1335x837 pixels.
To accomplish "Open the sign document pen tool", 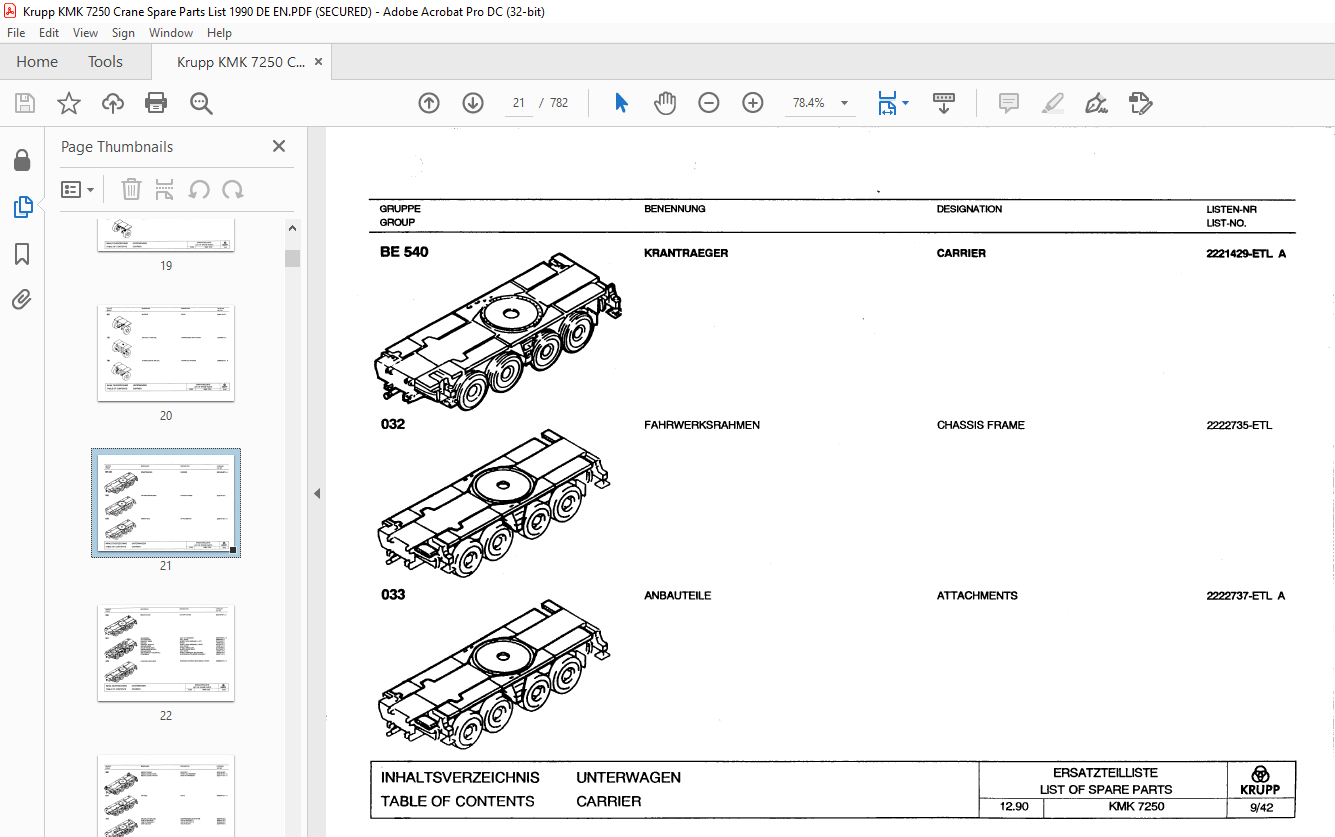I will [1096, 103].
